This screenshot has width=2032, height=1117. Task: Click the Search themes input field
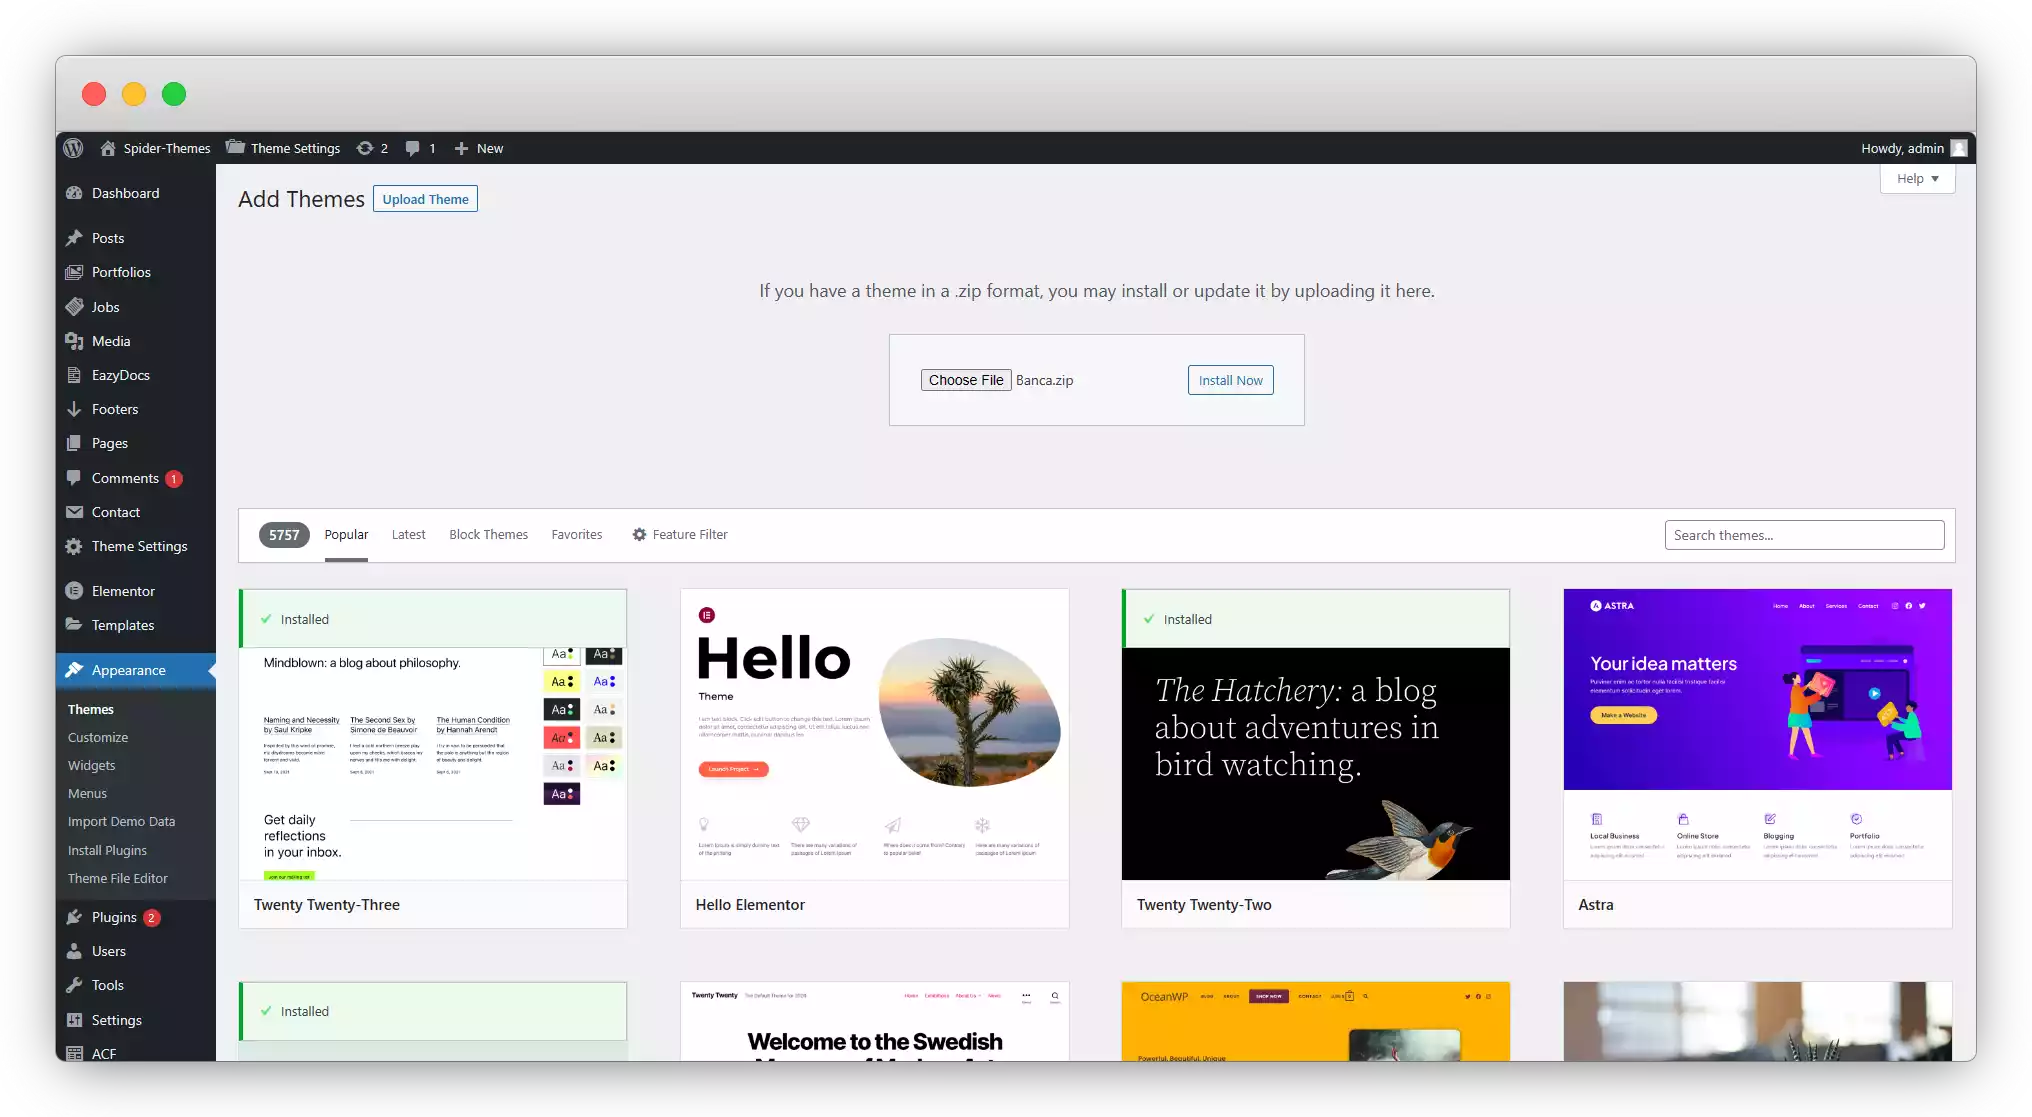1804,535
